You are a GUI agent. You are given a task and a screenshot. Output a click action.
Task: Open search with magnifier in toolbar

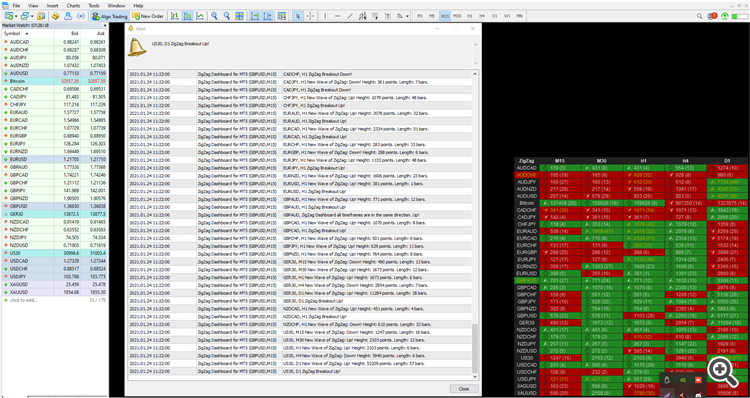700,16
